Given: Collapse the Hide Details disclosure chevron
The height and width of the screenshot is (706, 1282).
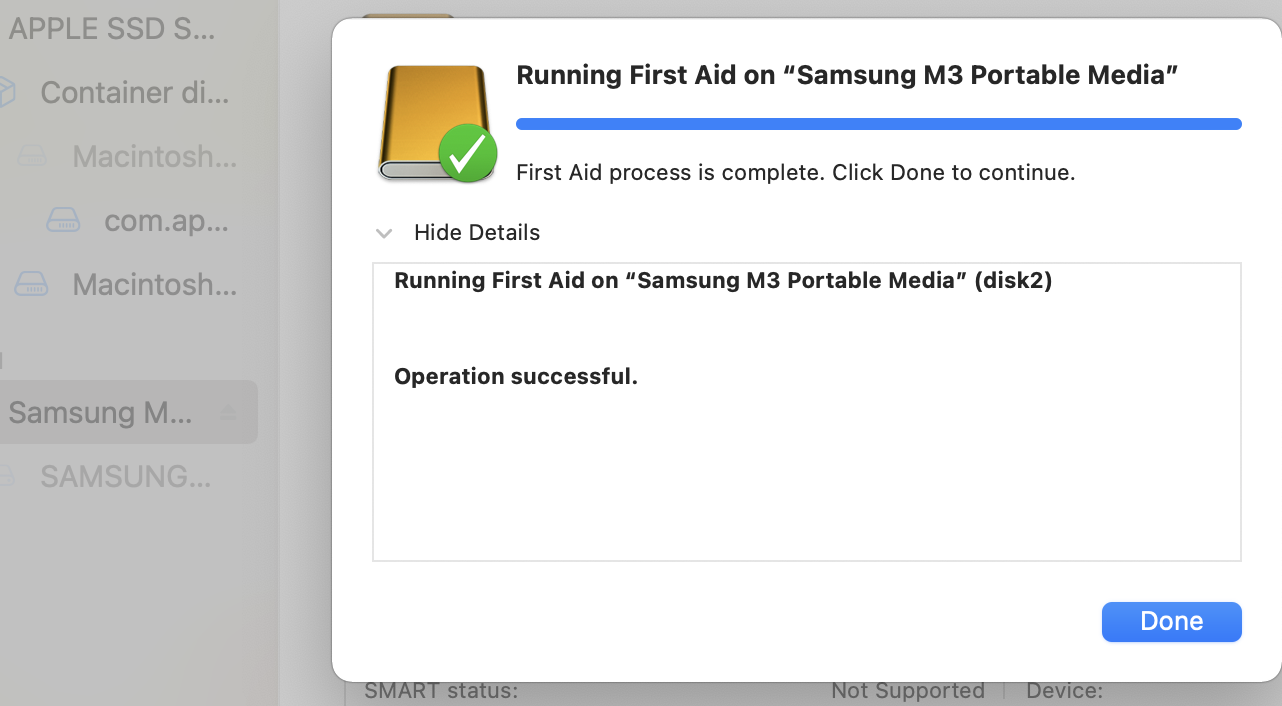Looking at the screenshot, I should click(x=383, y=233).
